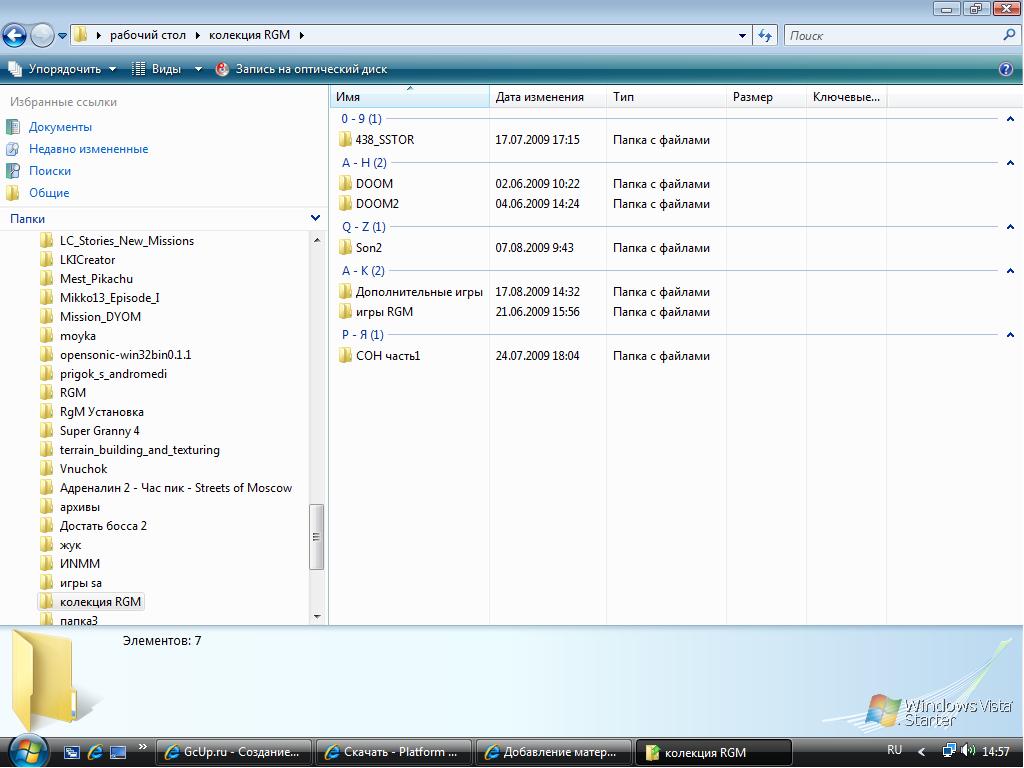Open Internet Explorer from quick launch
The width and height of the screenshot is (1024, 768).
(x=95, y=752)
